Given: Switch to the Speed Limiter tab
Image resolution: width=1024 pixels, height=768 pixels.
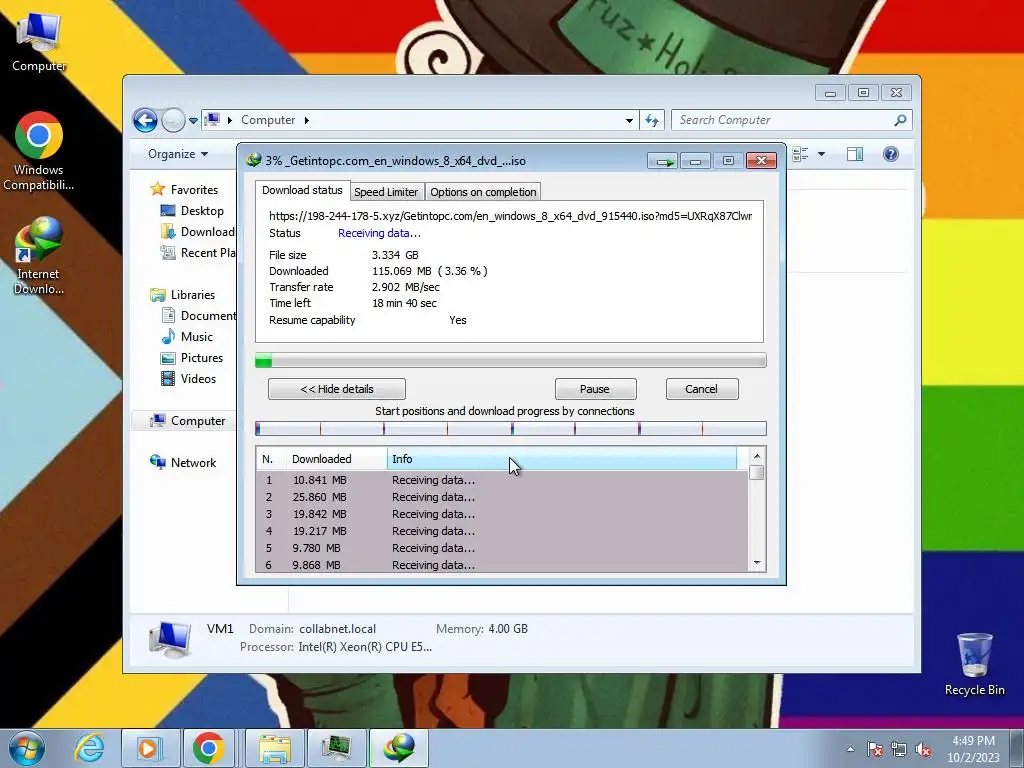Looking at the screenshot, I should 386,192.
